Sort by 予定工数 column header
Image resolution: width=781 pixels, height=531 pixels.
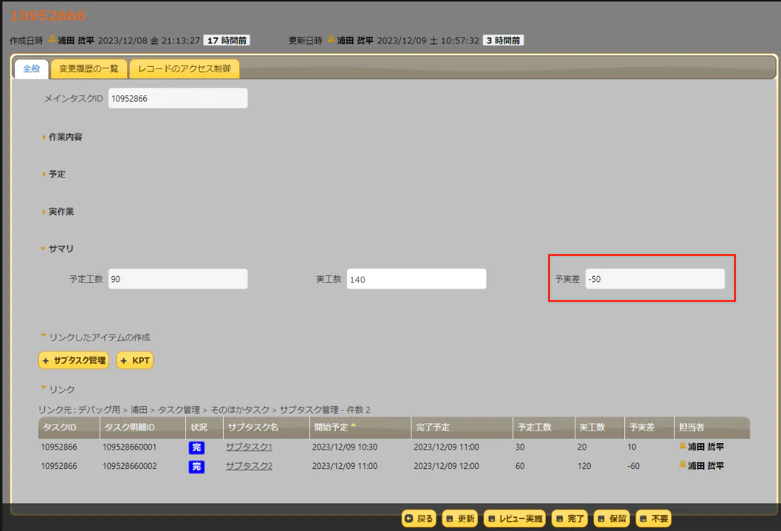[543, 427]
